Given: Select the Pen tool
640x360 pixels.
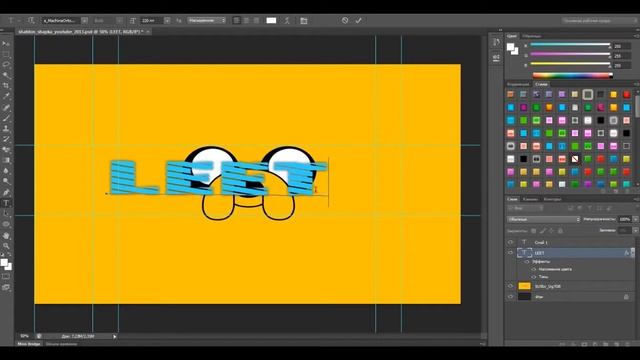Looking at the screenshot, I should (6, 192).
